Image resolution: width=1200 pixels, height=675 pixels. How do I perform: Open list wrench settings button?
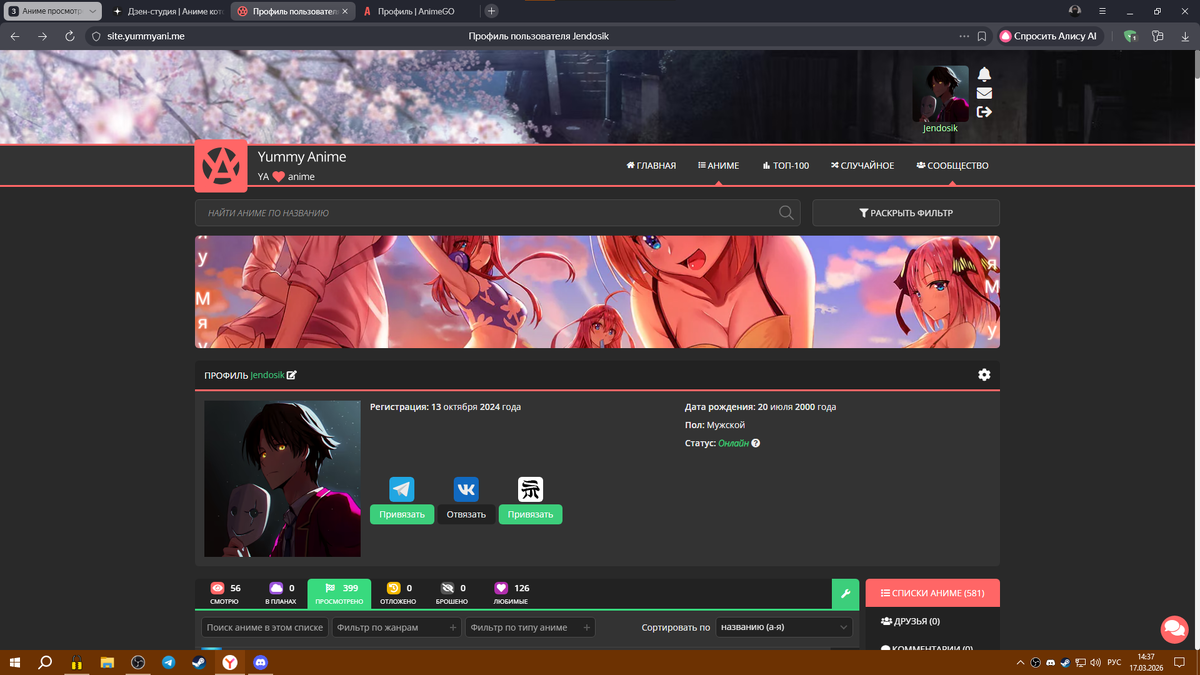845,594
